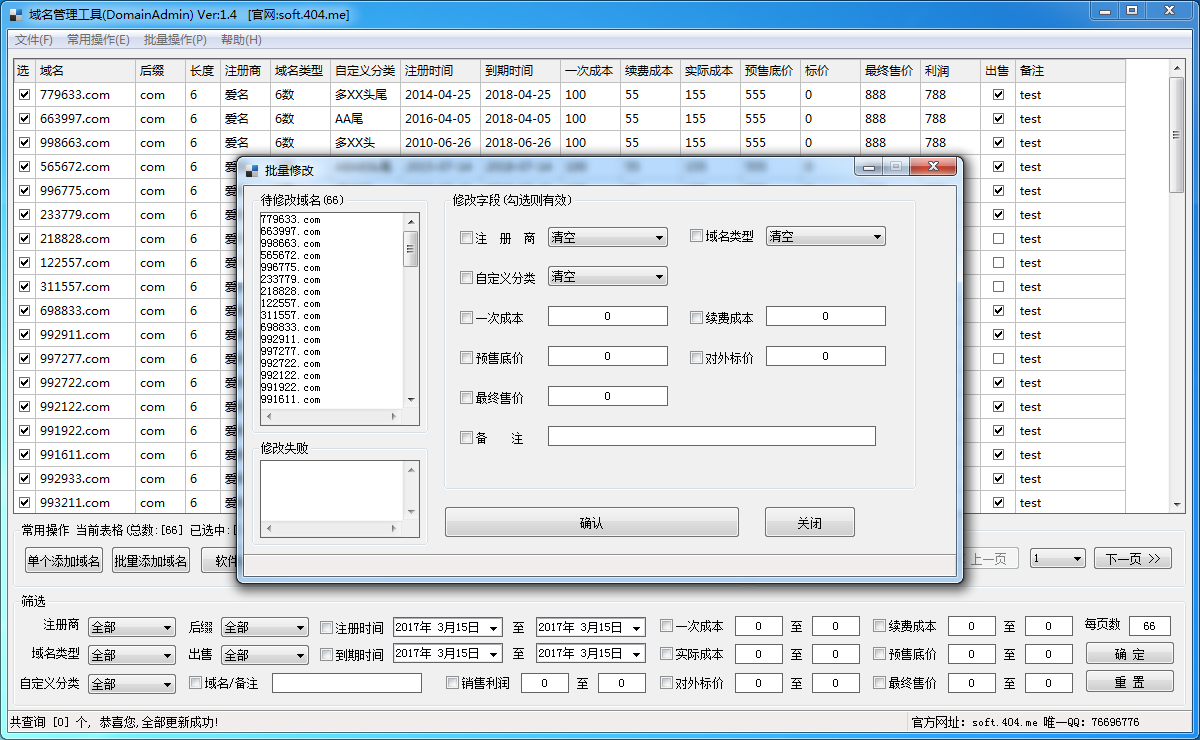Expand the 注册商 filter dropdown in 筛选
The image size is (1200, 740).
[x=132, y=627]
